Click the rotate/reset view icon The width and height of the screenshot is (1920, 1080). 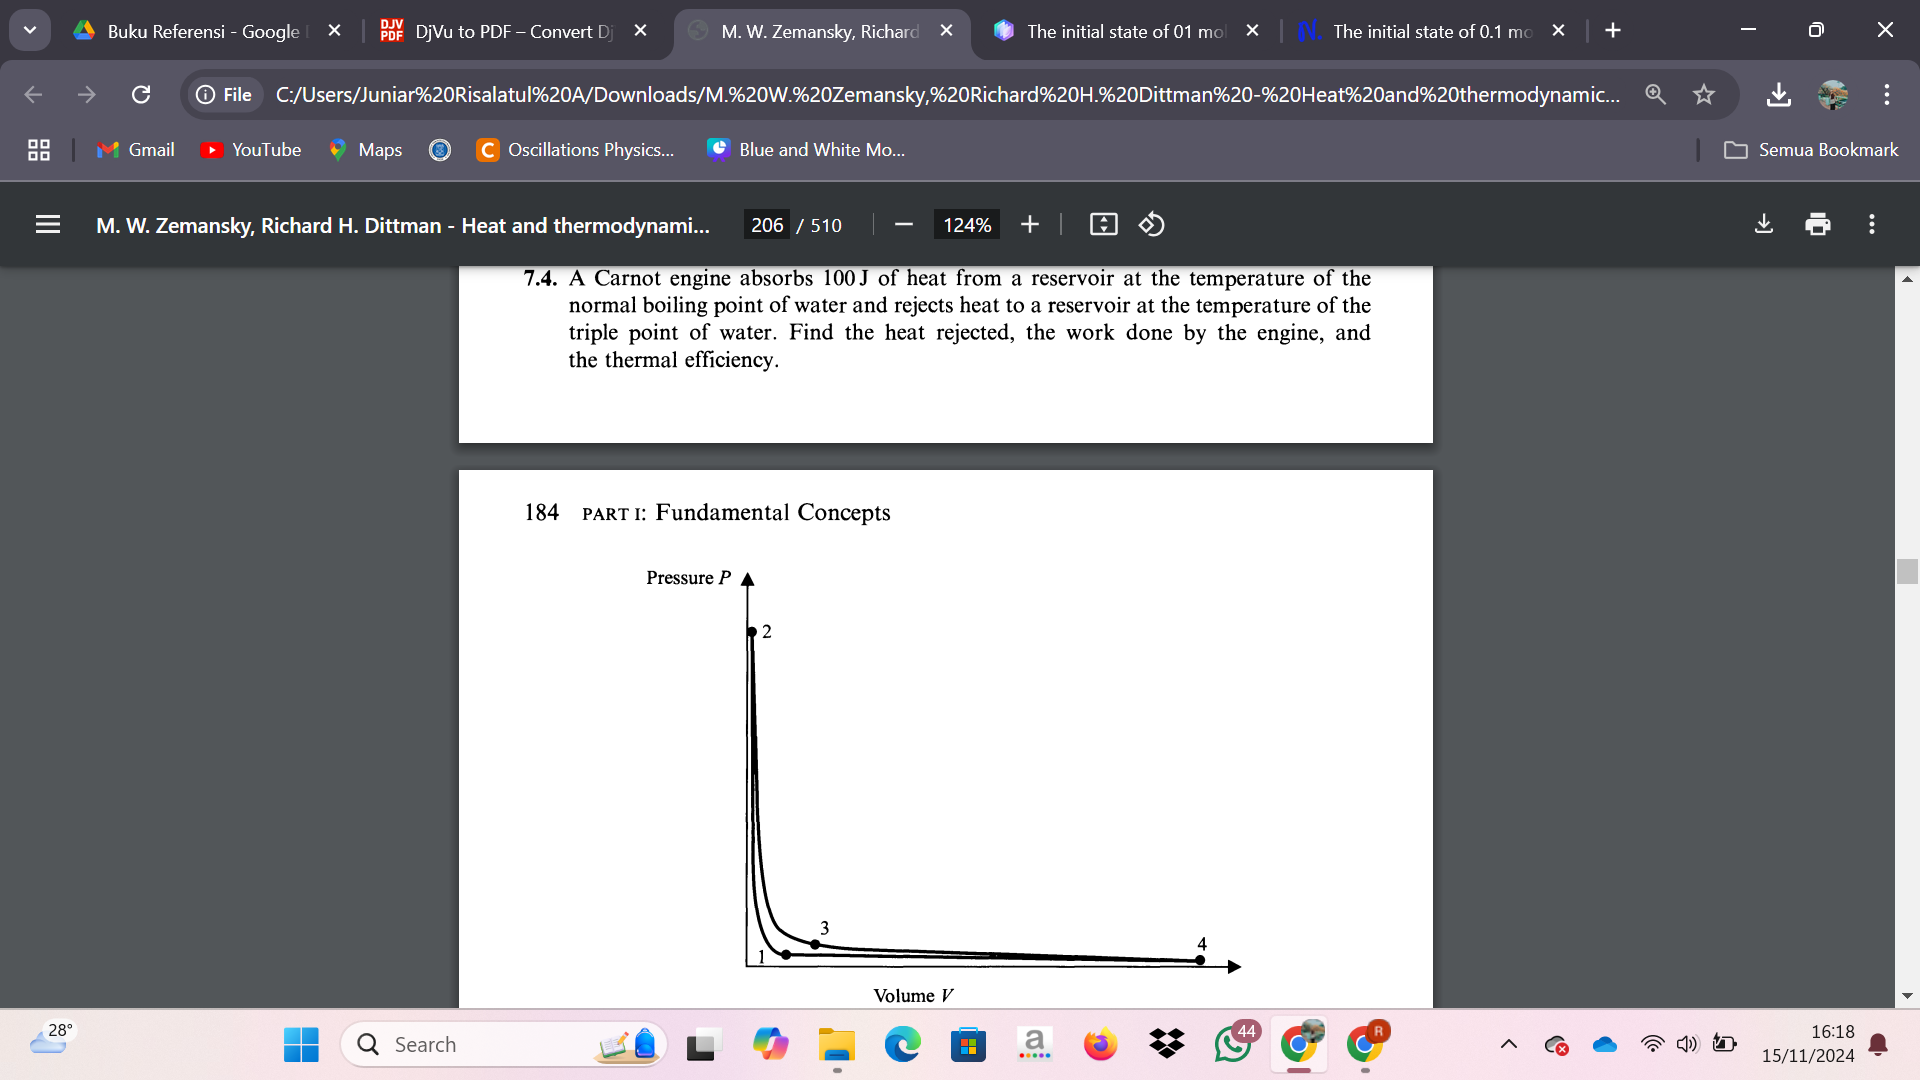pos(1150,224)
